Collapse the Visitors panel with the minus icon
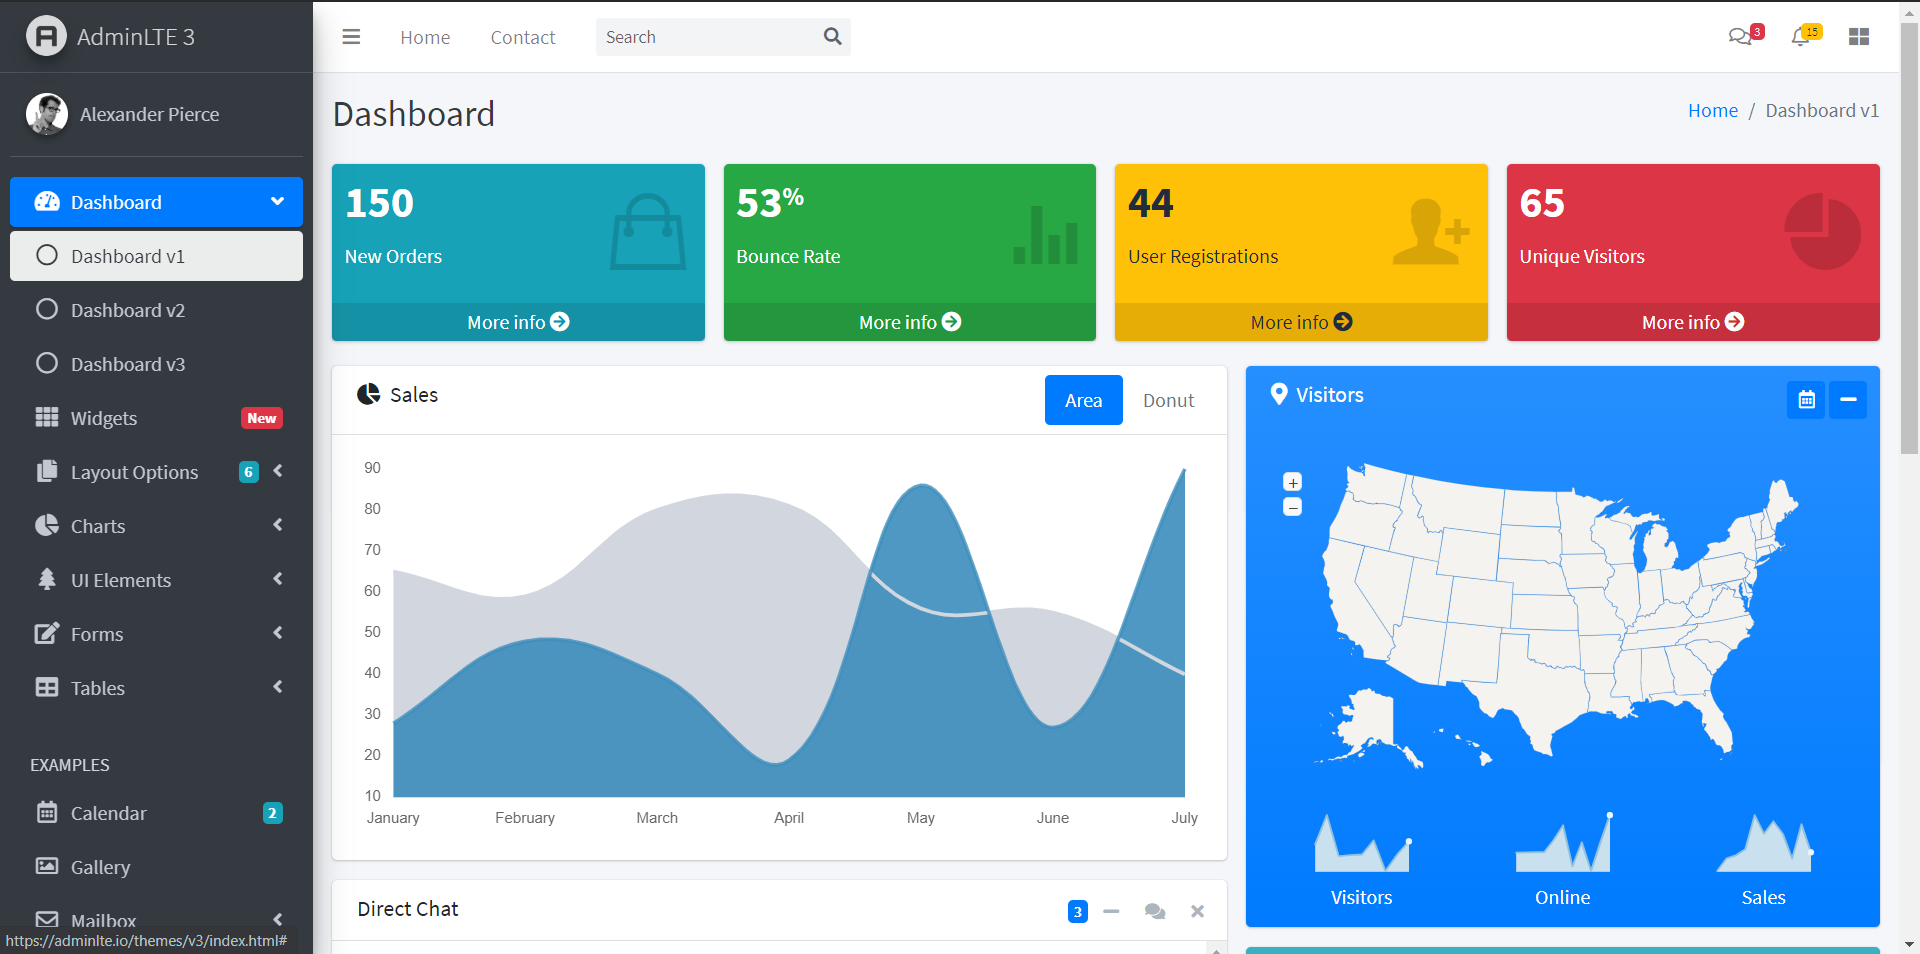Image resolution: width=1920 pixels, height=954 pixels. [x=1848, y=400]
